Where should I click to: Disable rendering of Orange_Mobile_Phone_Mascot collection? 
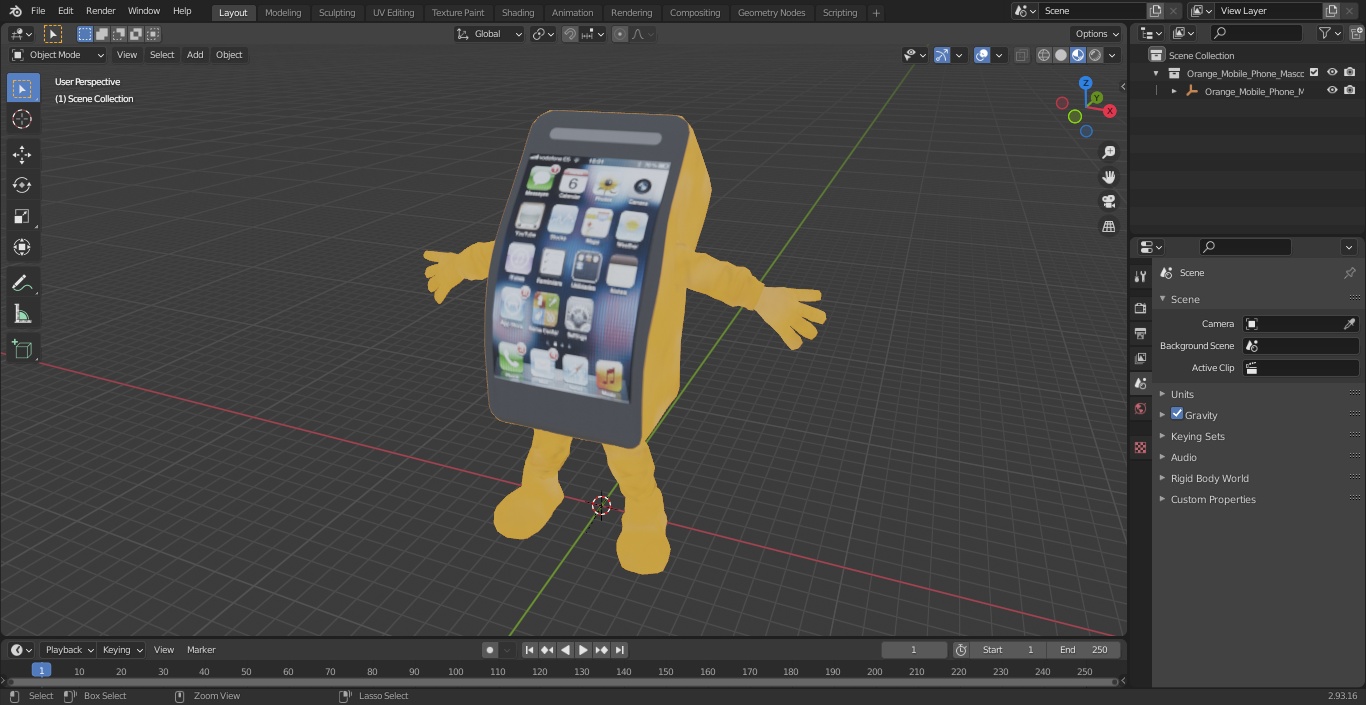[x=1350, y=72]
